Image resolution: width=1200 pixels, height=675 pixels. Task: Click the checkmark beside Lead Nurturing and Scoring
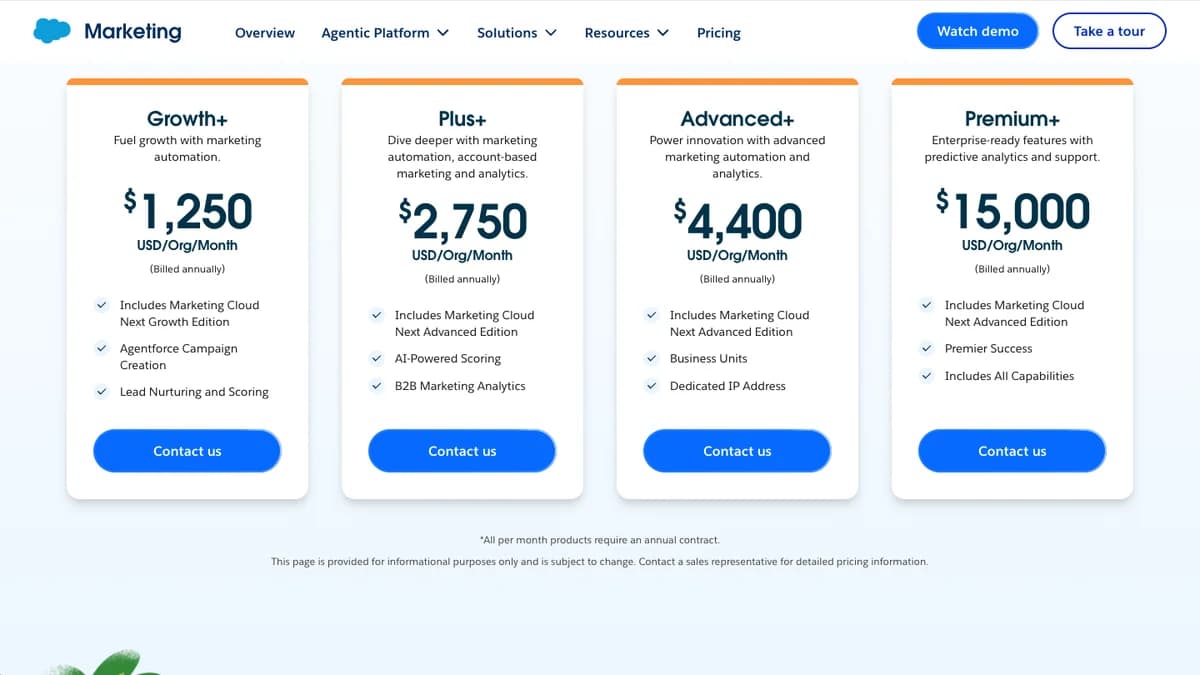point(101,392)
